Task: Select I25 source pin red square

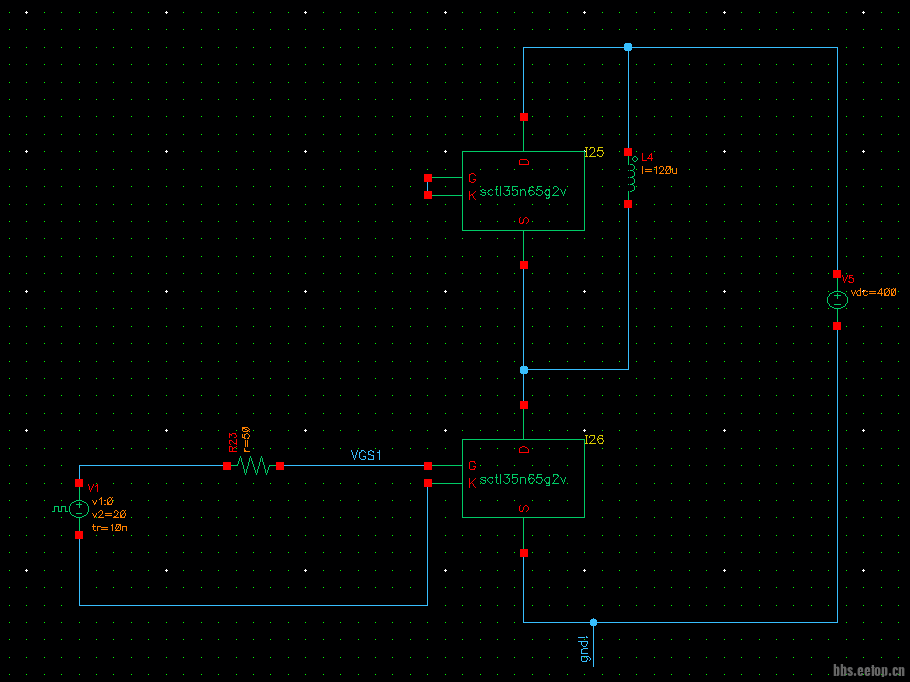Action: coord(523,265)
